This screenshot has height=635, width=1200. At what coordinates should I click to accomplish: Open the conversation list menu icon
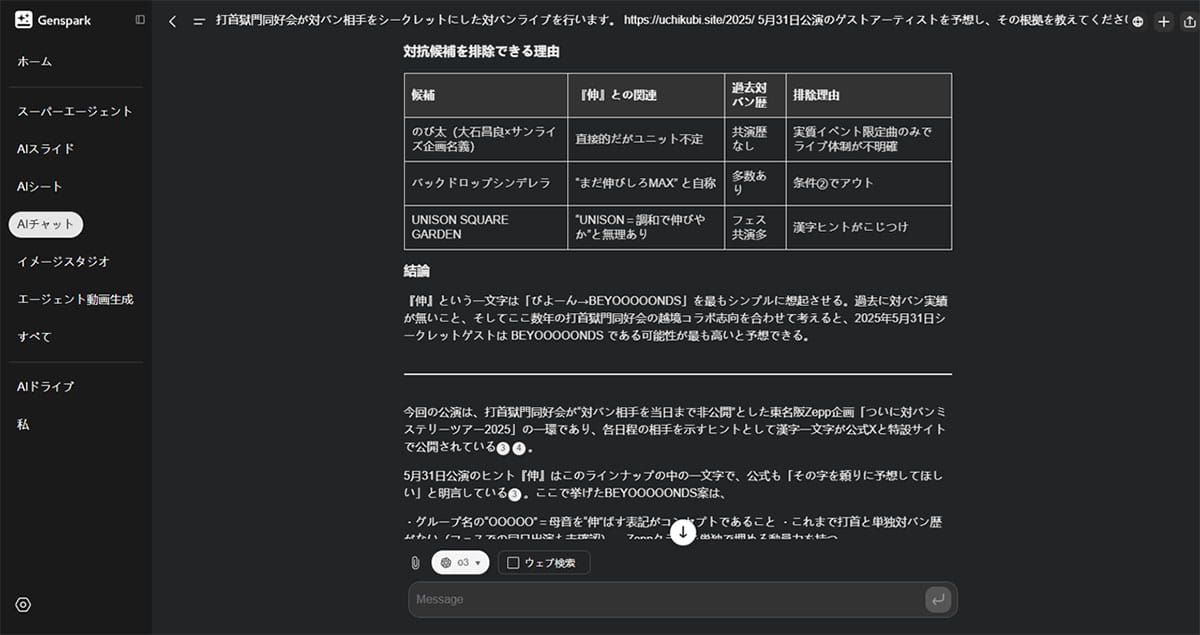(x=198, y=21)
